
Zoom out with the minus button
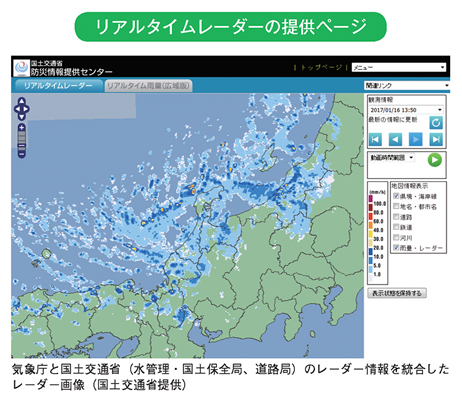click(x=22, y=154)
